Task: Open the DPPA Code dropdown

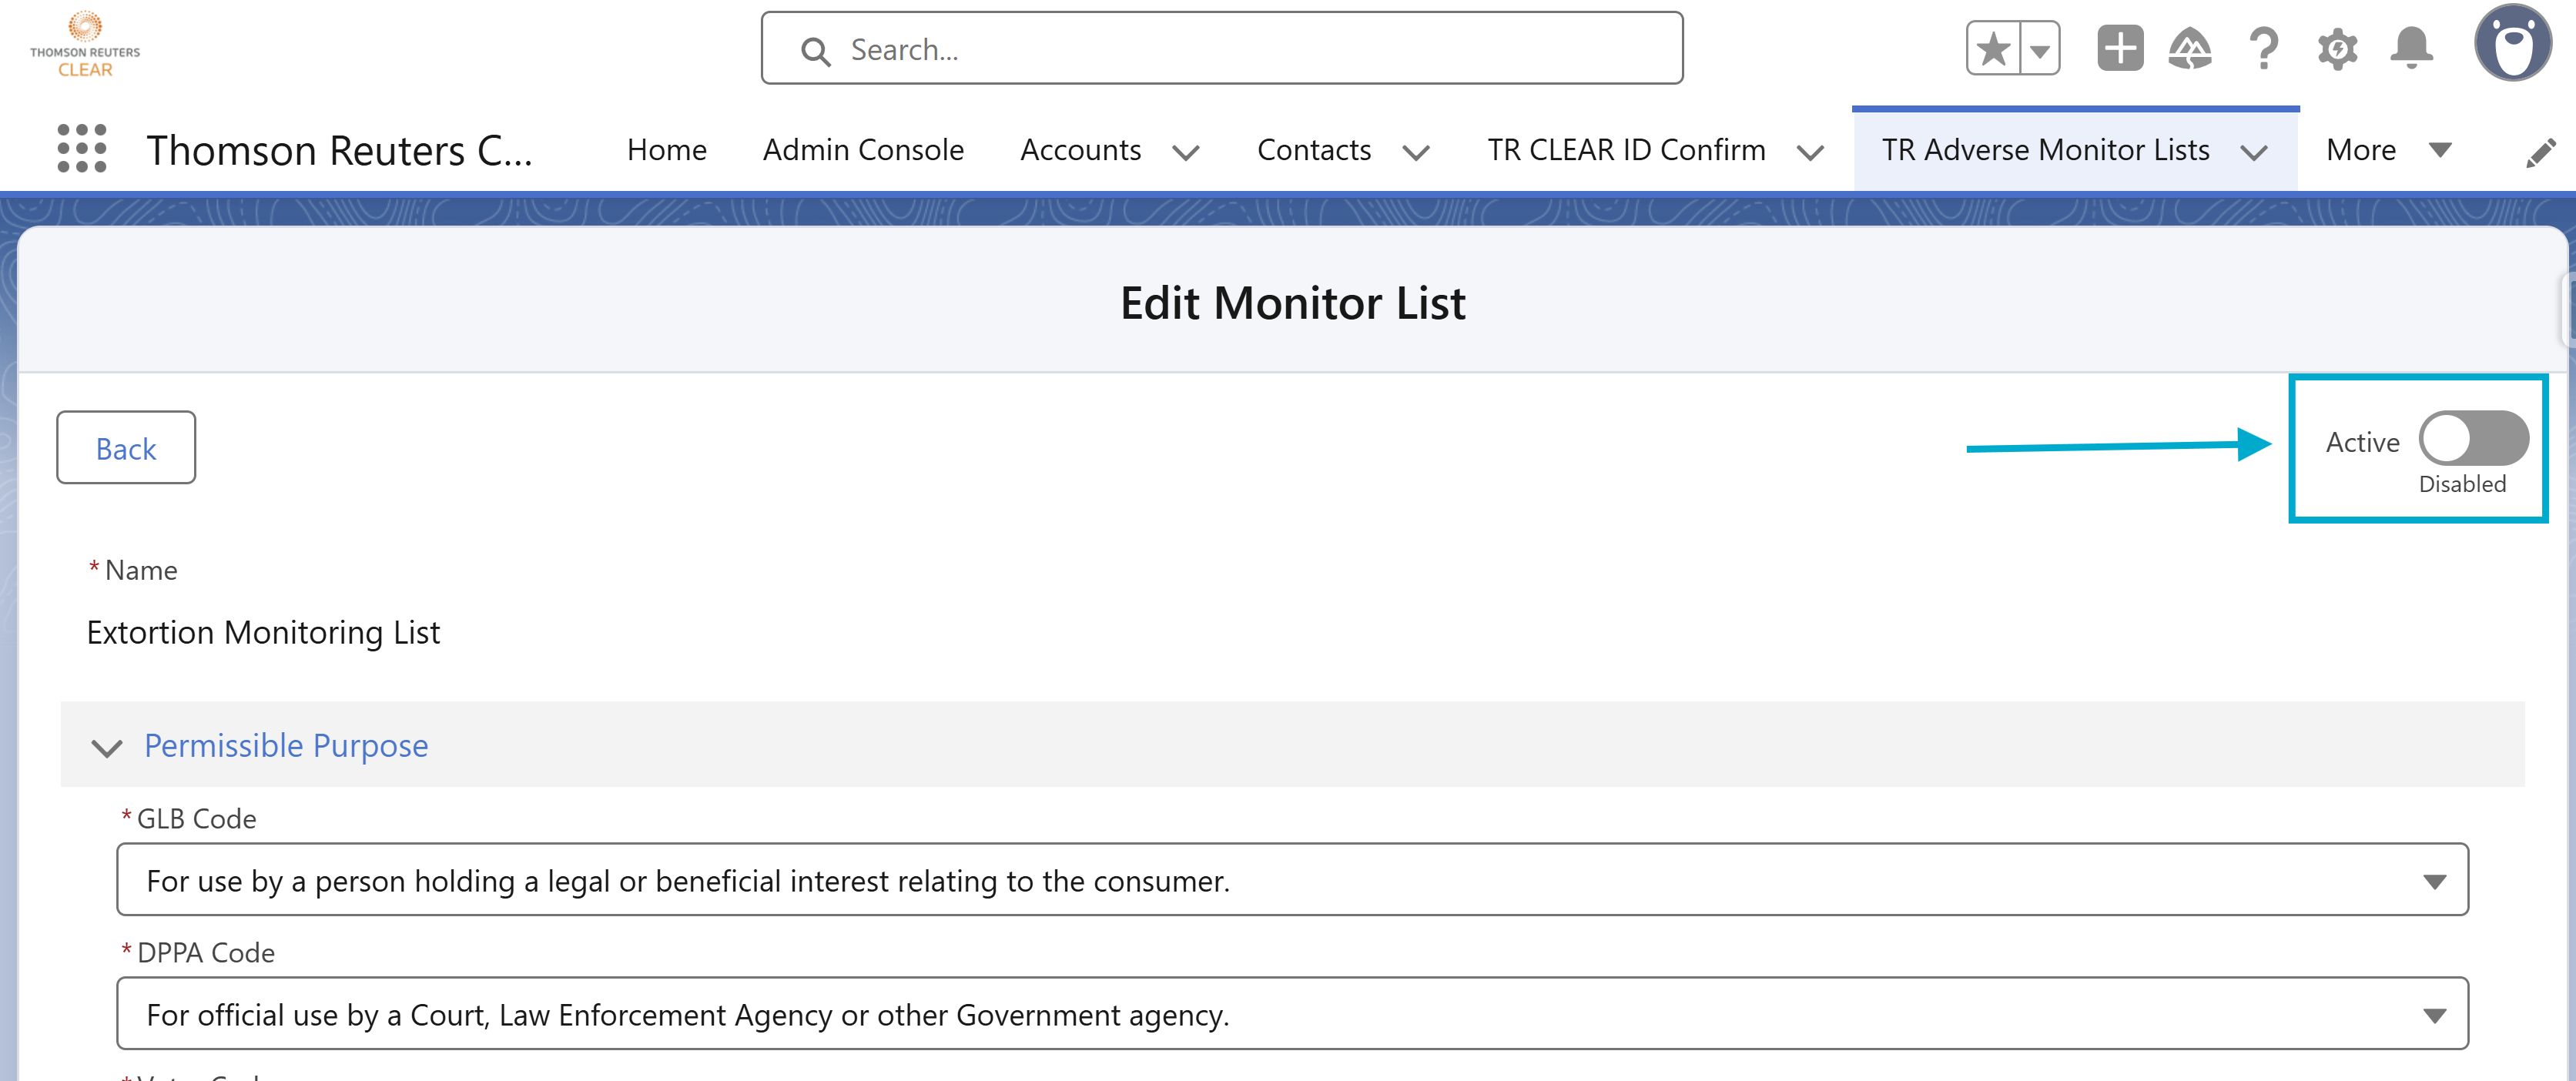Action: point(1292,1013)
